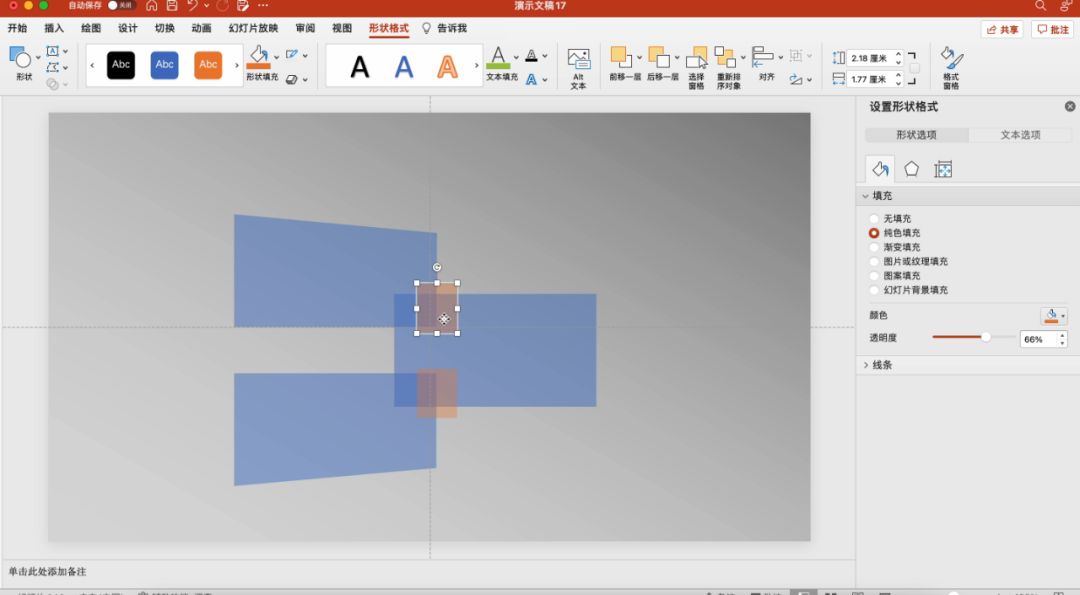Click the shape outline pen icon
Screen dimensions: 1080x595
292,54
